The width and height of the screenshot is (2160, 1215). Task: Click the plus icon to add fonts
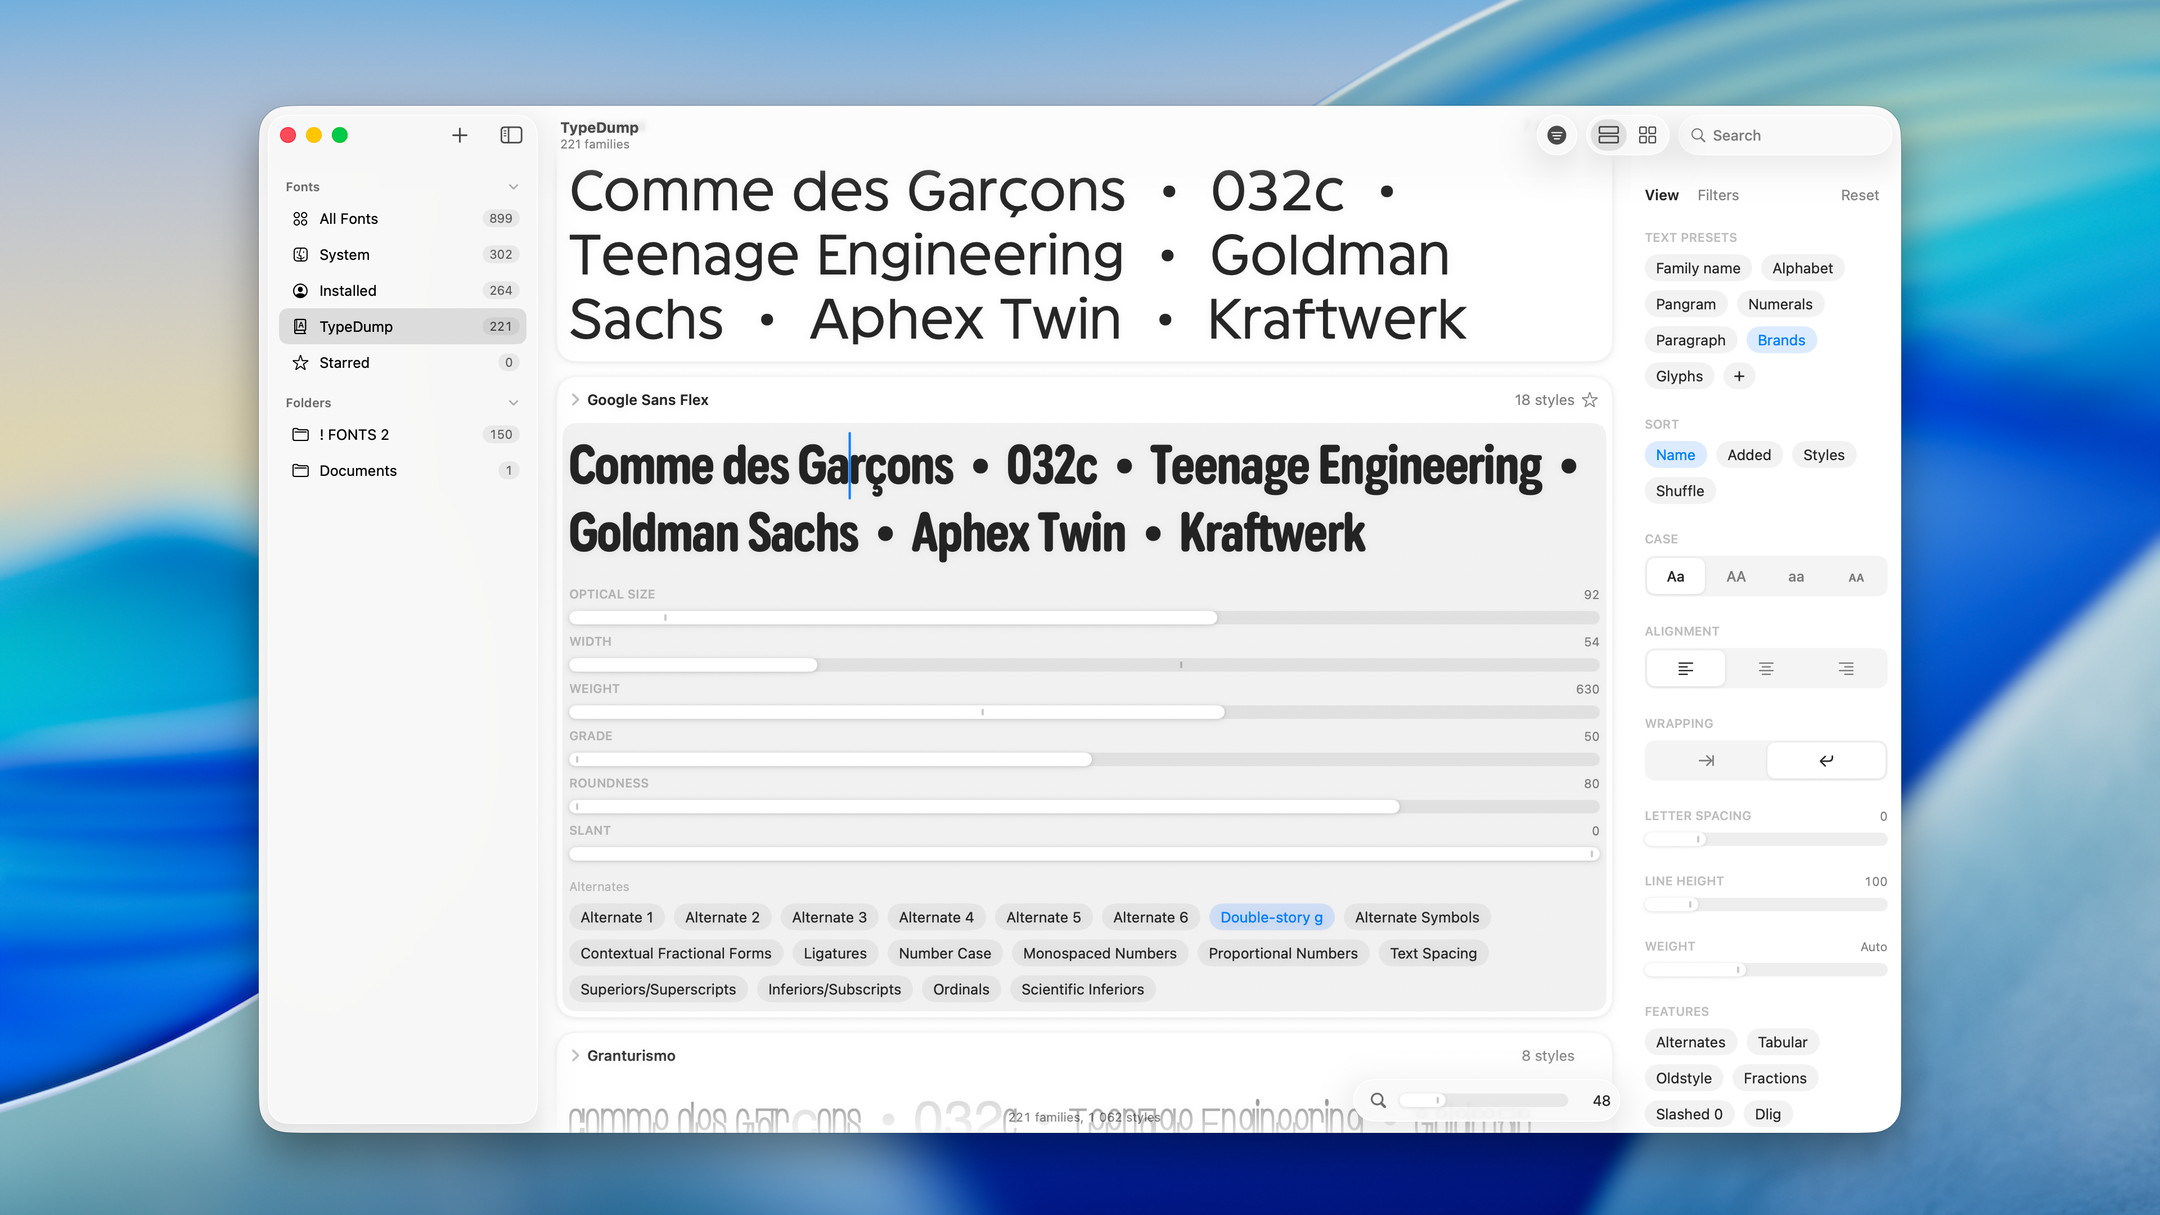tap(459, 135)
